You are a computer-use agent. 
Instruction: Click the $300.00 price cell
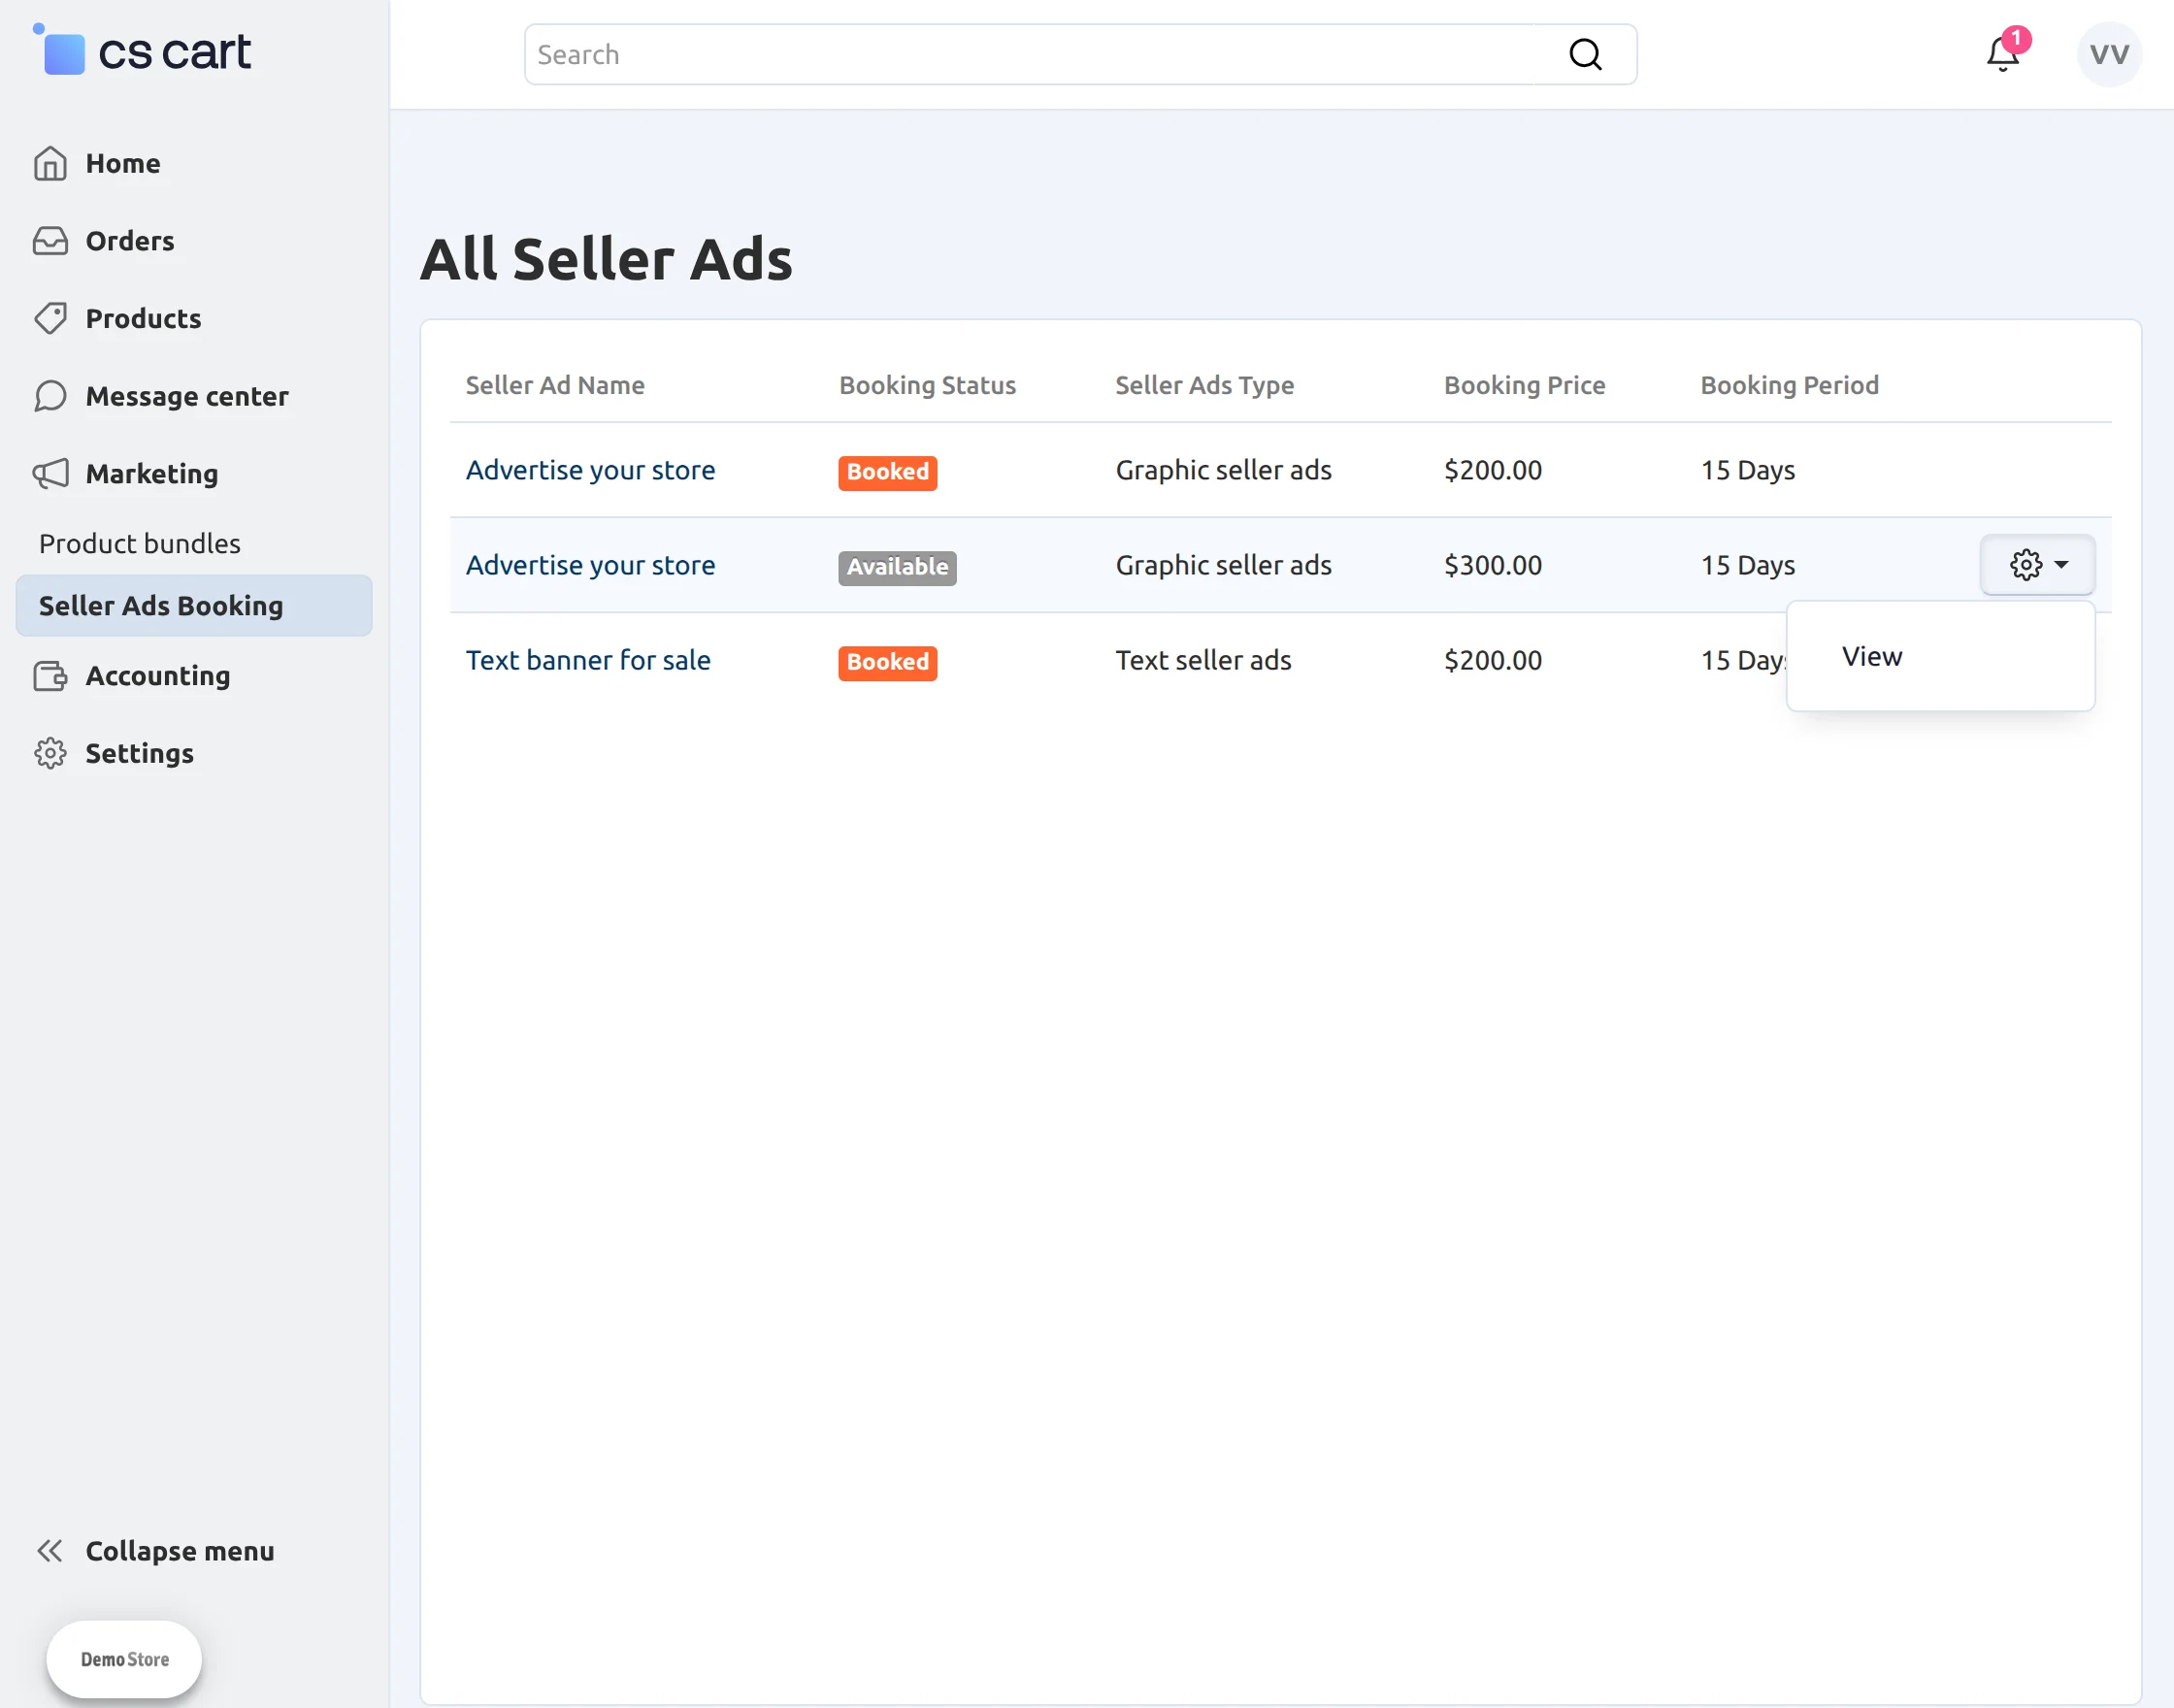coord(1493,565)
